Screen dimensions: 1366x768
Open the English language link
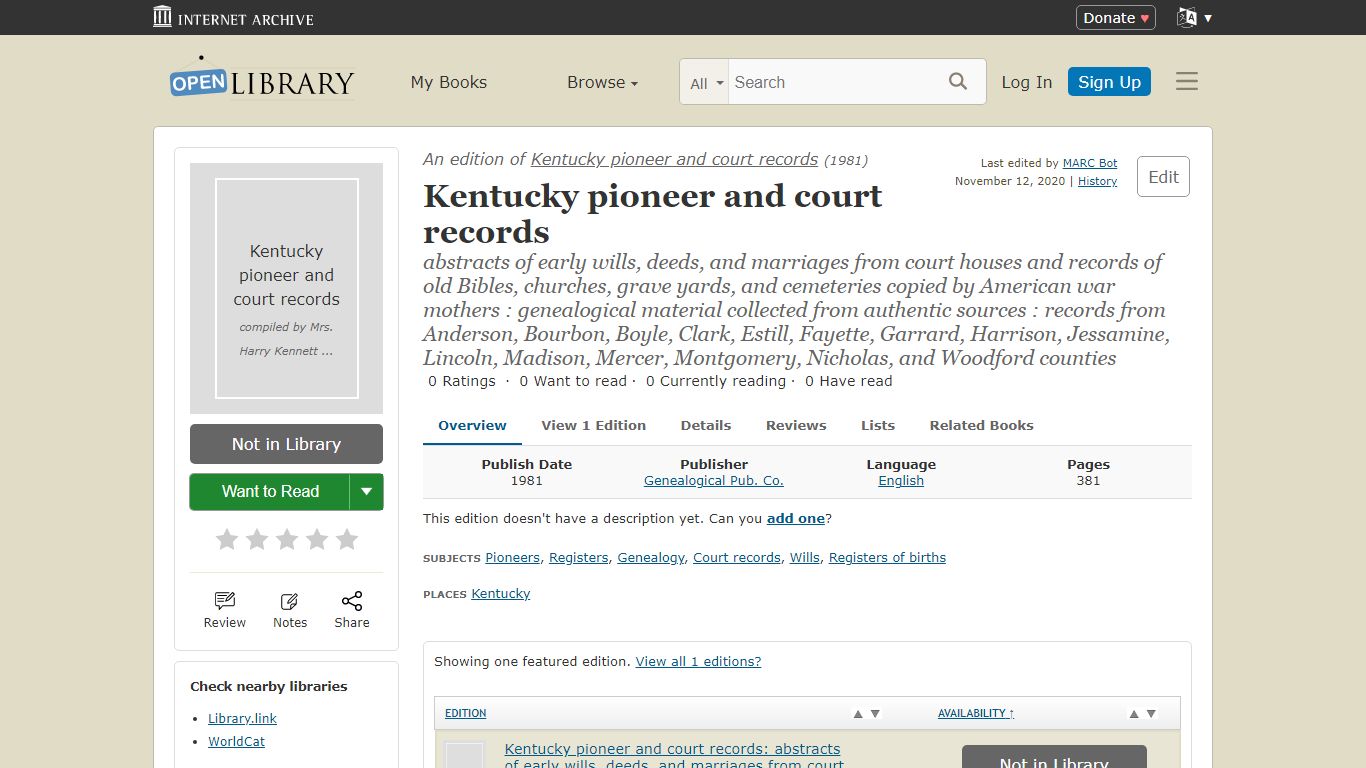coord(901,481)
